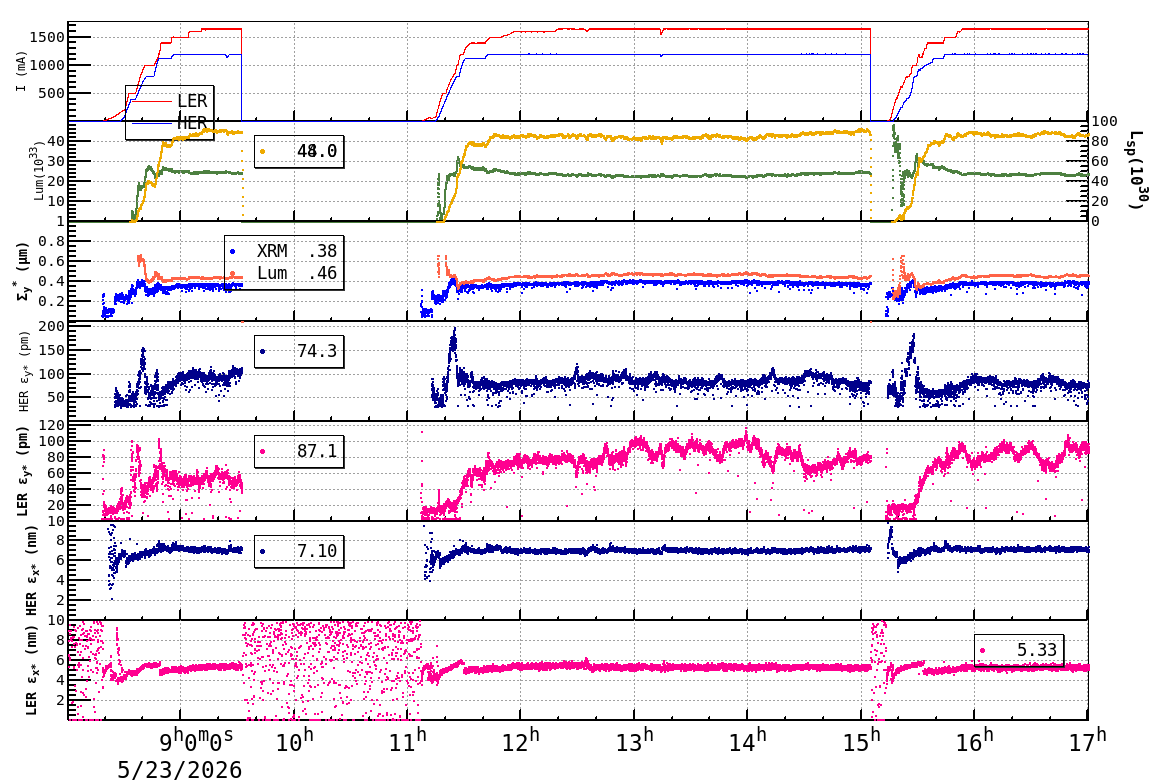Click the 5/23/2026 date label

[x=180, y=770]
